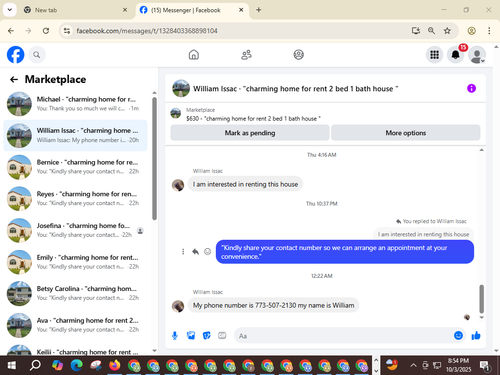Open Reyes charming home conversation

coord(75,198)
